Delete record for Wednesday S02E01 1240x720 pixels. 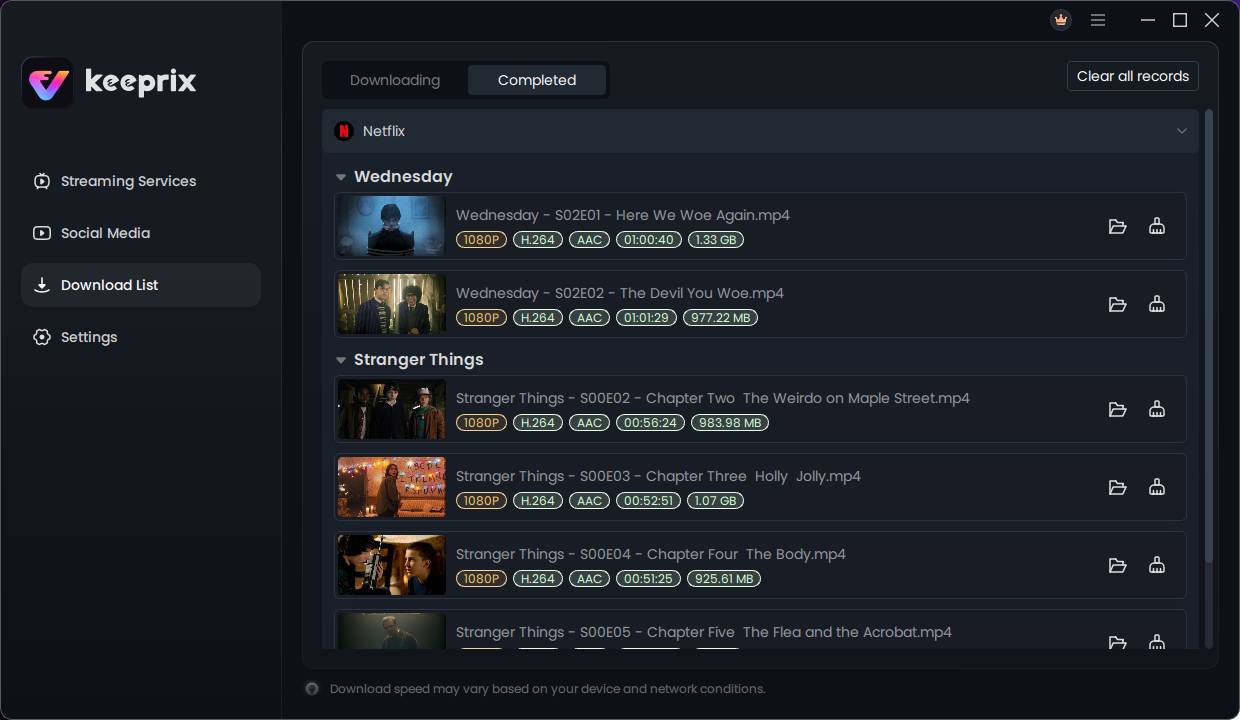pyautogui.click(x=1157, y=226)
